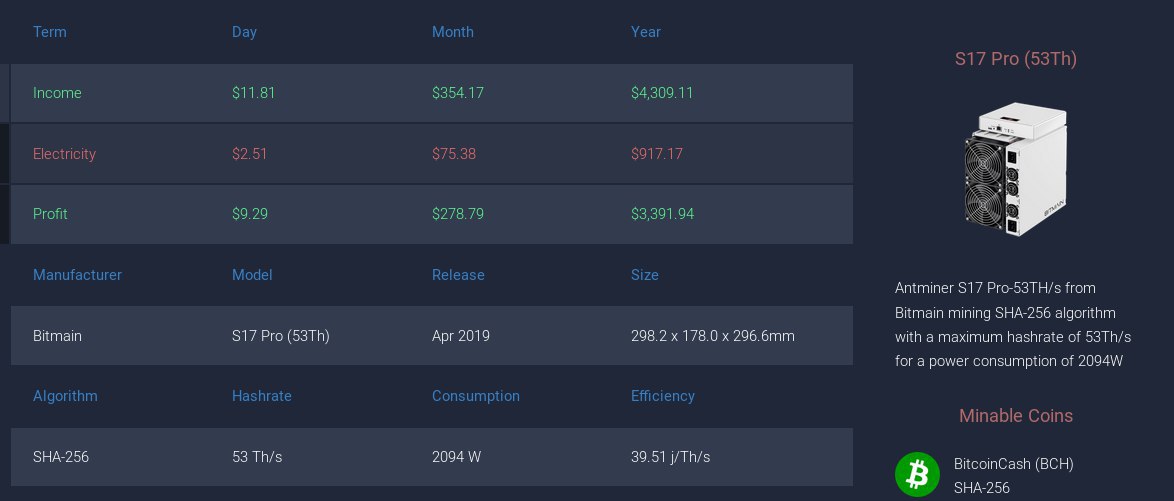Click the Model header label

(252, 275)
